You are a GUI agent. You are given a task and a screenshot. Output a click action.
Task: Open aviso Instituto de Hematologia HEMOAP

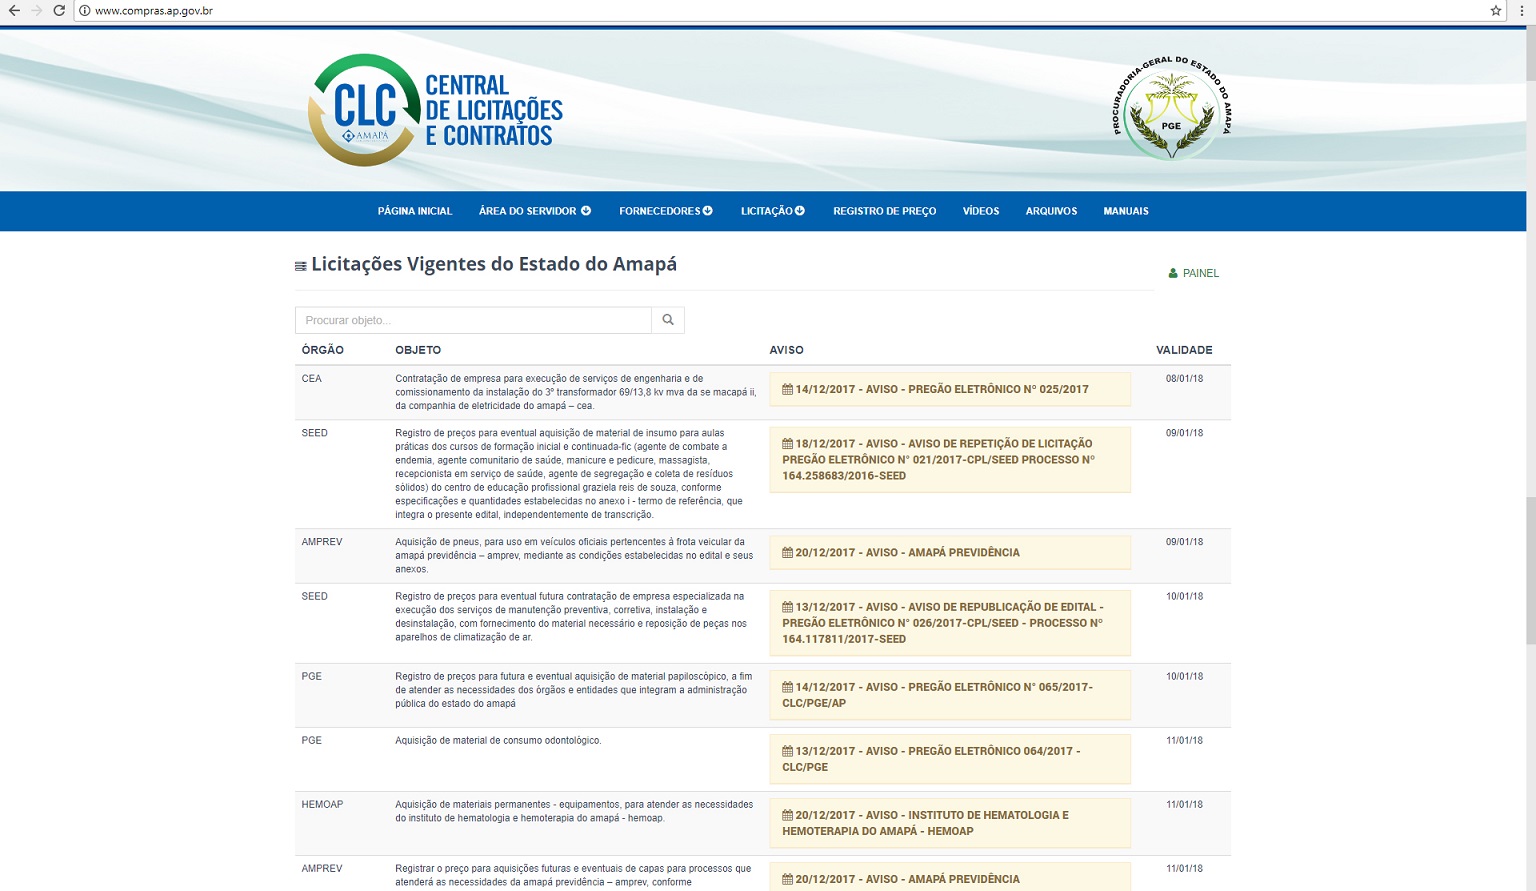click(x=950, y=823)
